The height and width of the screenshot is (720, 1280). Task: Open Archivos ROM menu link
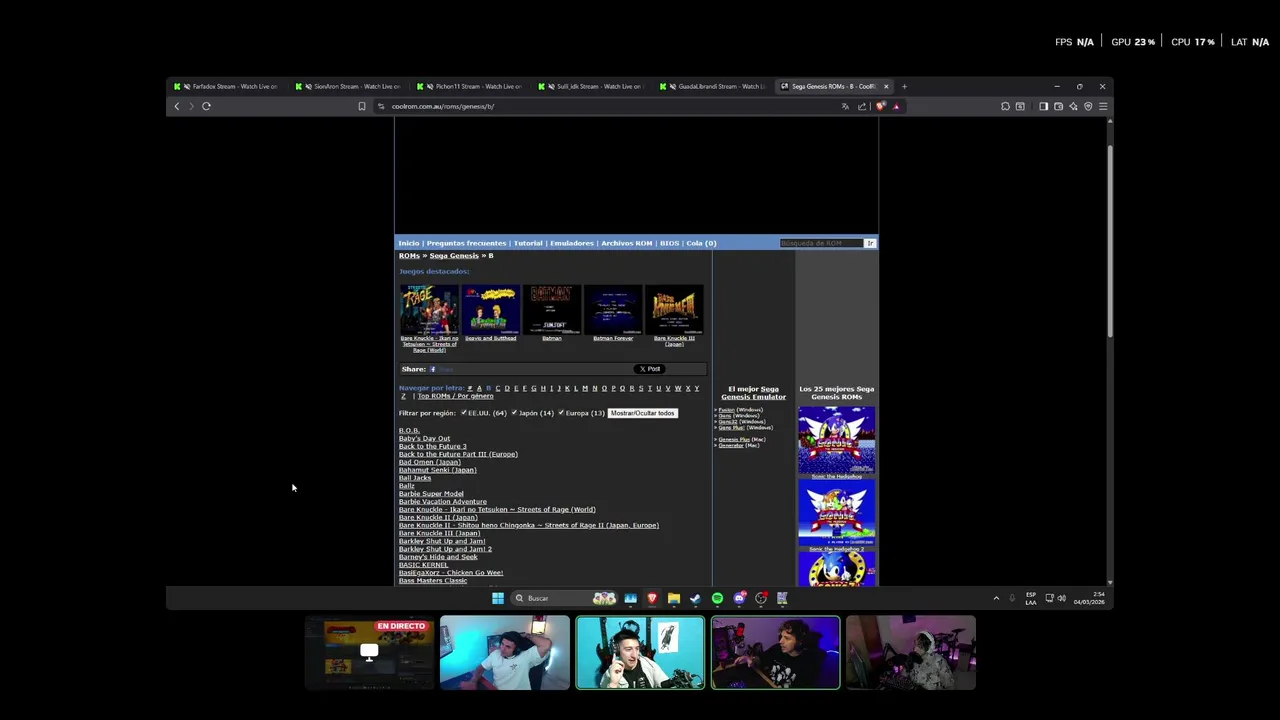pos(626,243)
